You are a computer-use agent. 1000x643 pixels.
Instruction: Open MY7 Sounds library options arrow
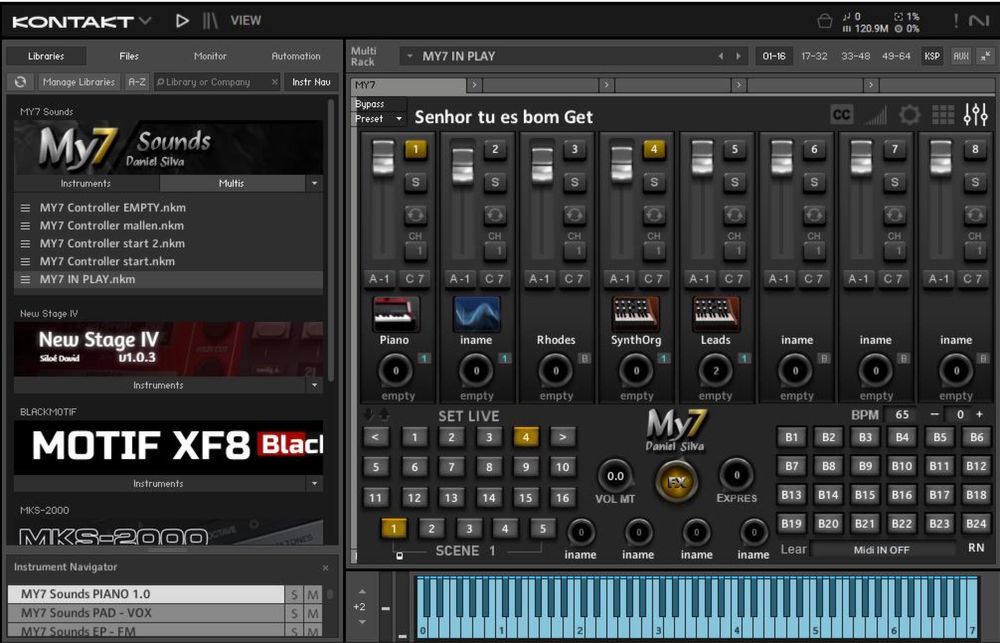[x=314, y=183]
